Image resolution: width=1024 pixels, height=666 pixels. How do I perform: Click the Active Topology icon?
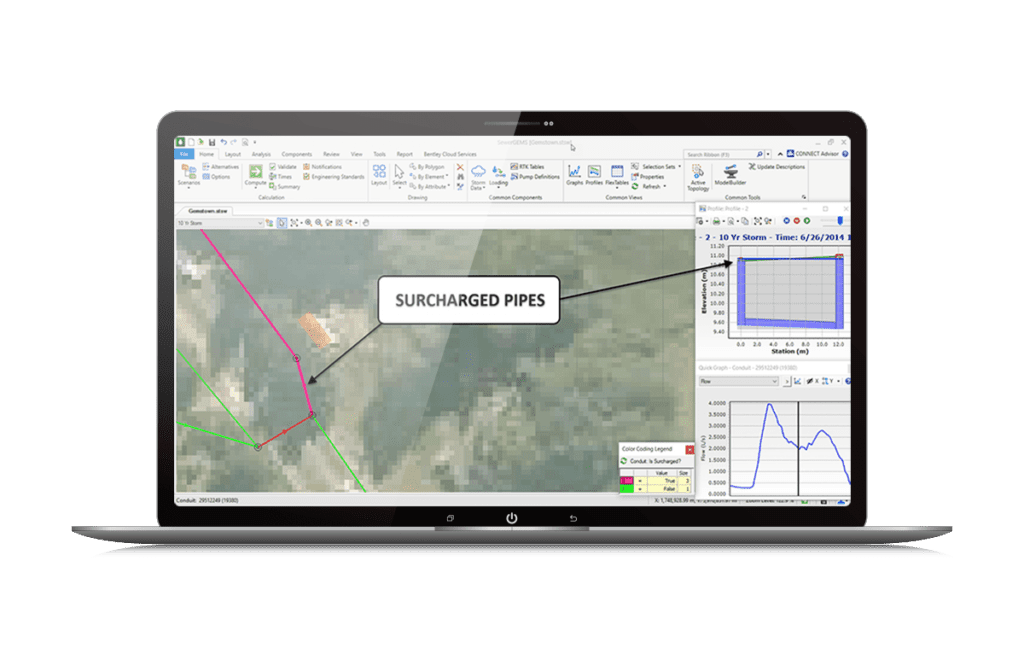pyautogui.click(x=698, y=176)
